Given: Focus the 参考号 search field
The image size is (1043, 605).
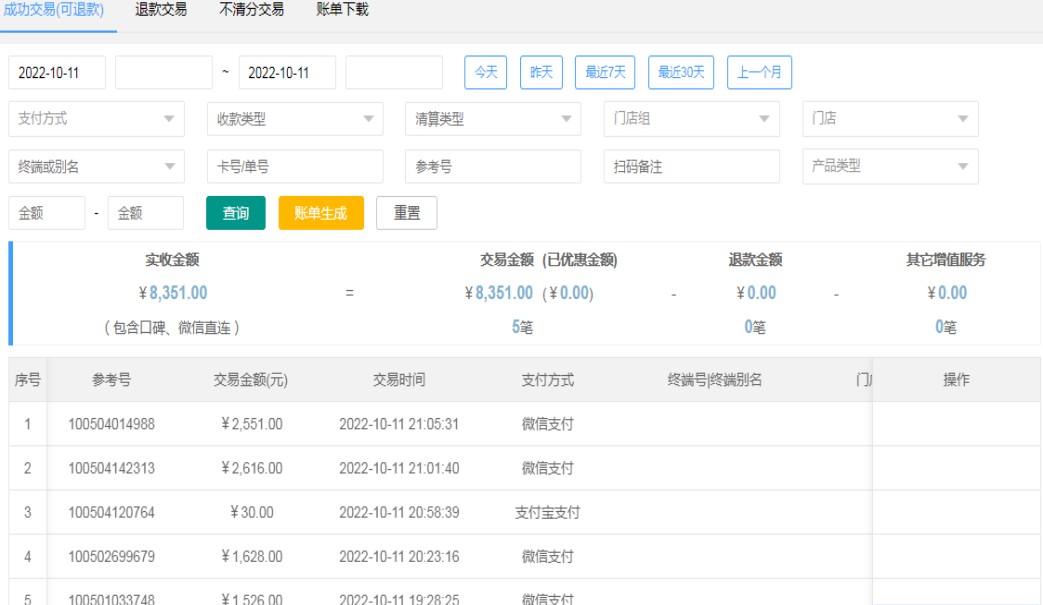Looking at the screenshot, I should click(492, 167).
